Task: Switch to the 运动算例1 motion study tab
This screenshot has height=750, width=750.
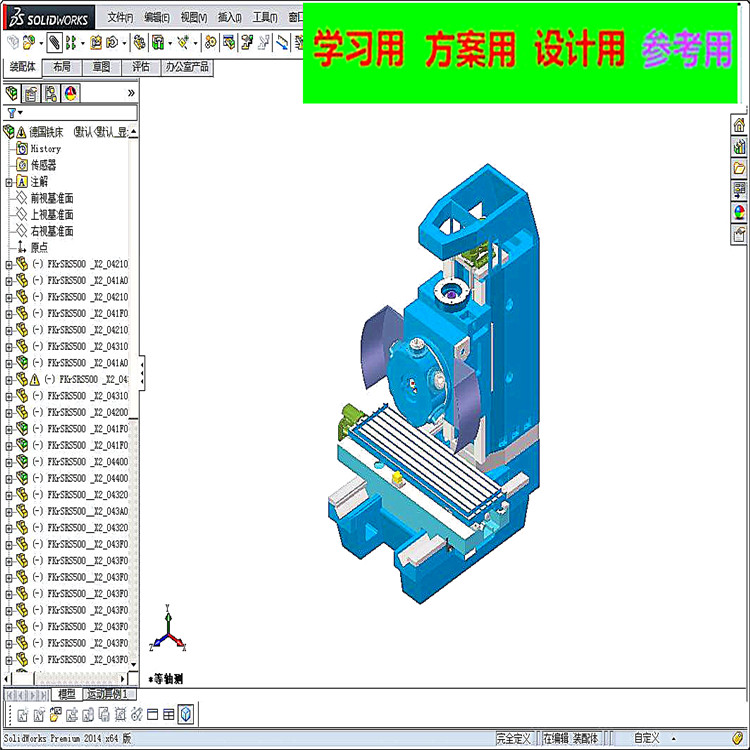Action: coord(109,694)
